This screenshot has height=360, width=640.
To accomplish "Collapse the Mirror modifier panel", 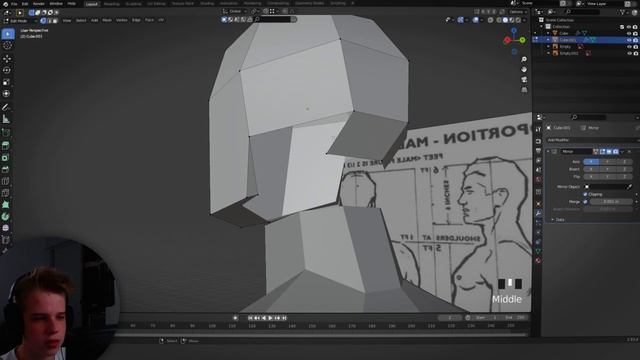I will (x=548, y=151).
